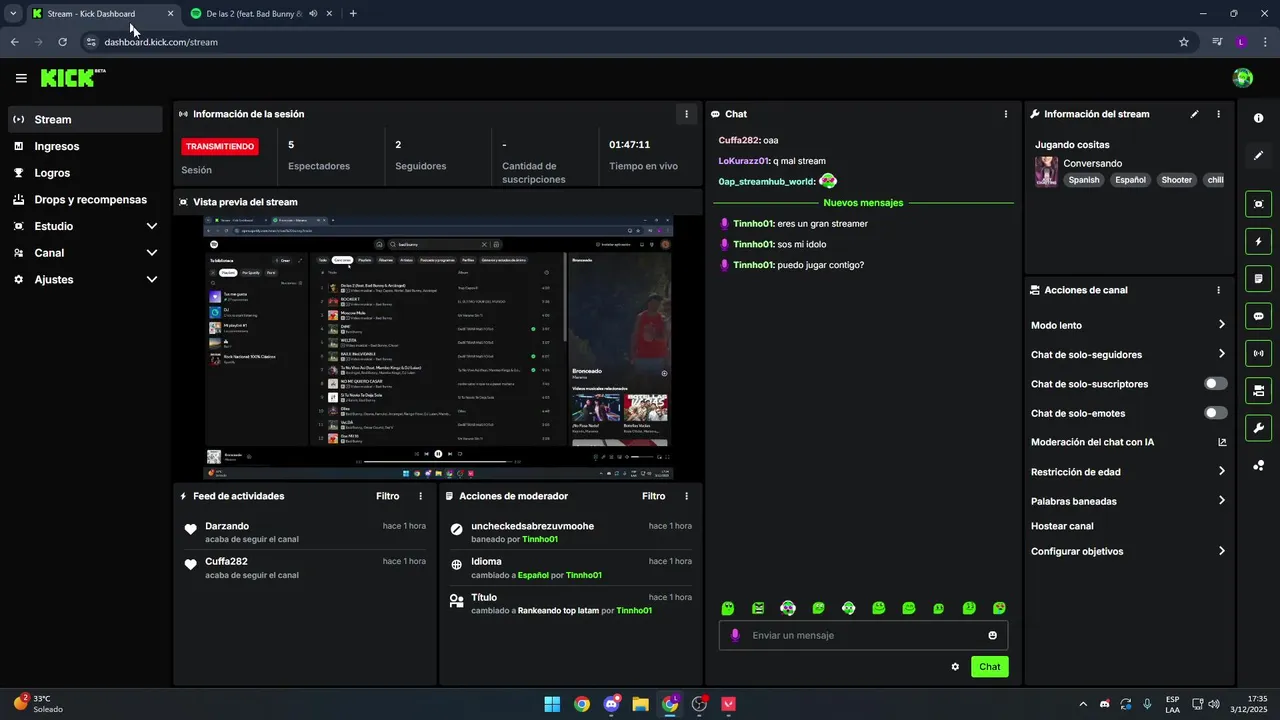This screenshot has height=720, width=1280.
Task: Open the emoji picker in the message box
Action: tap(993, 635)
